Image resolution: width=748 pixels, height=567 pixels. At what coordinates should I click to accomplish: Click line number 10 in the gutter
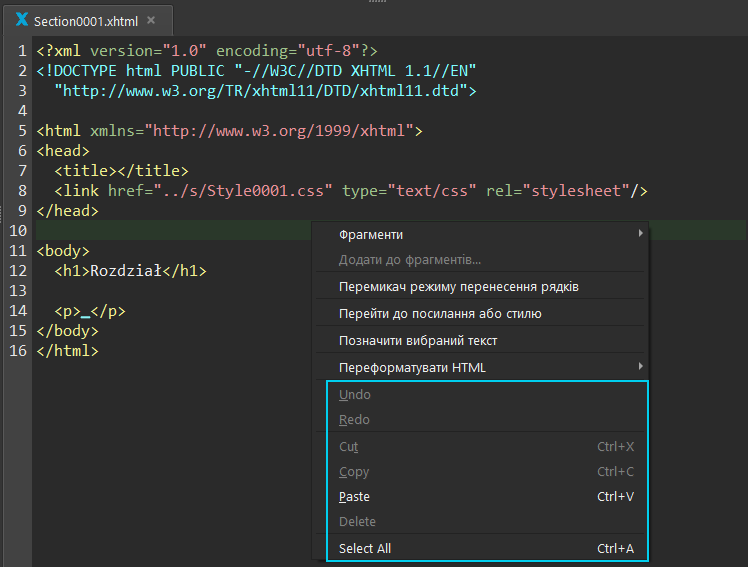[x=17, y=231]
